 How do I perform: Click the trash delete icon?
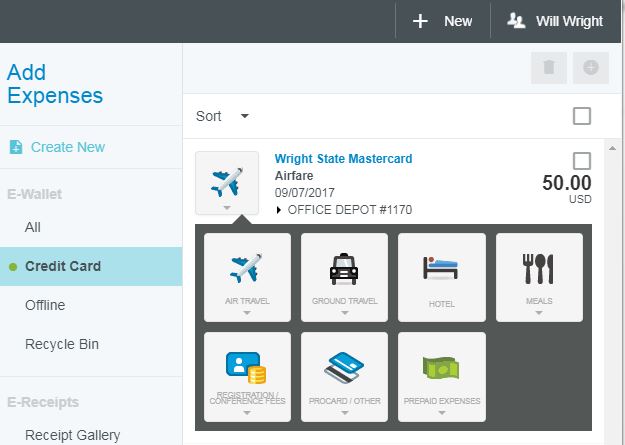548,67
